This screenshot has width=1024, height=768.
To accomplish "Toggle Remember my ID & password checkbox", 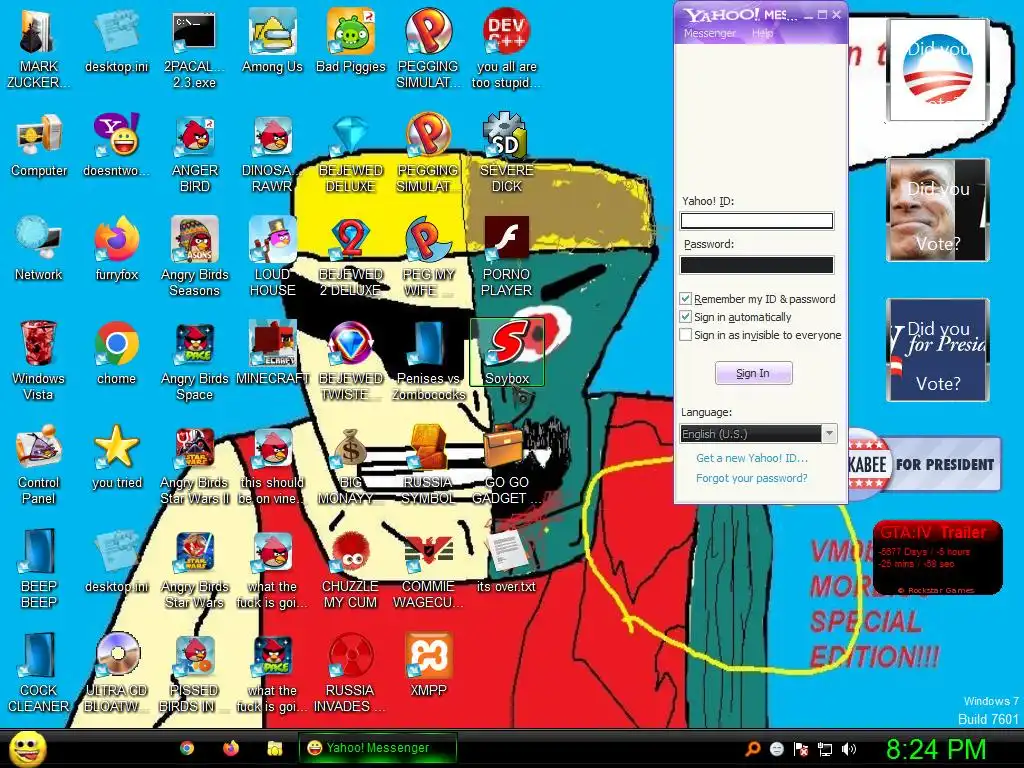I will click(686, 299).
